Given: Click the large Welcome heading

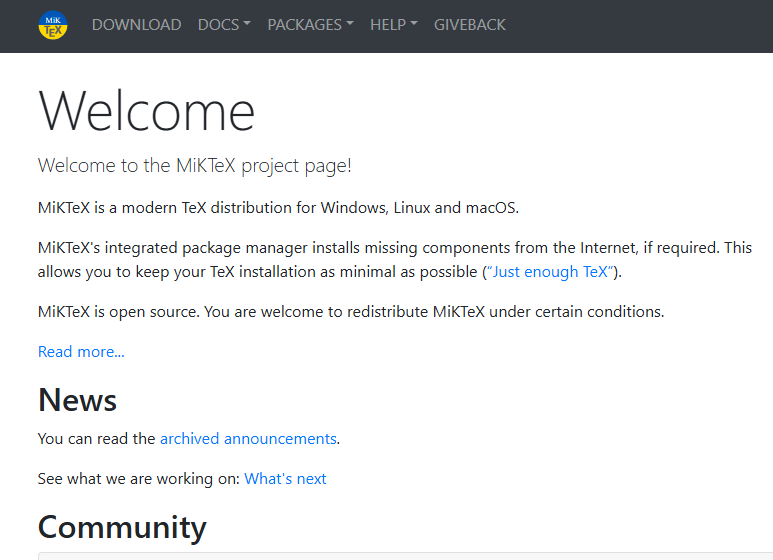Looking at the screenshot, I should (x=146, y=110).
